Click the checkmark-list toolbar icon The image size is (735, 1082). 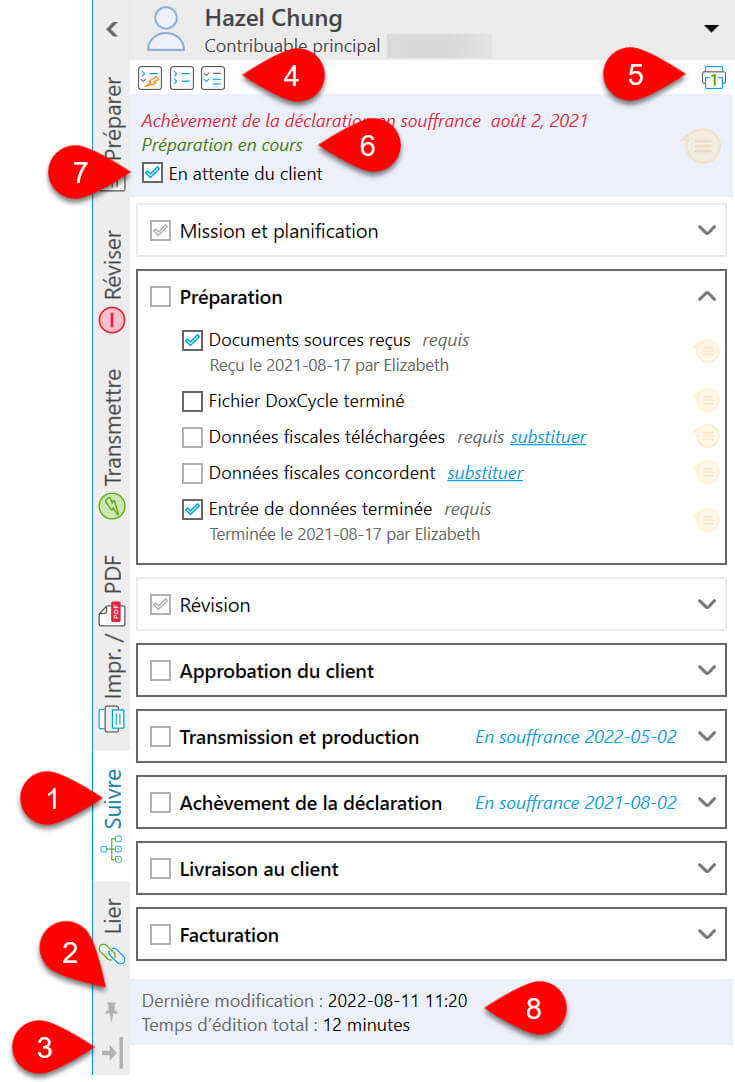[x=213, y=78]
